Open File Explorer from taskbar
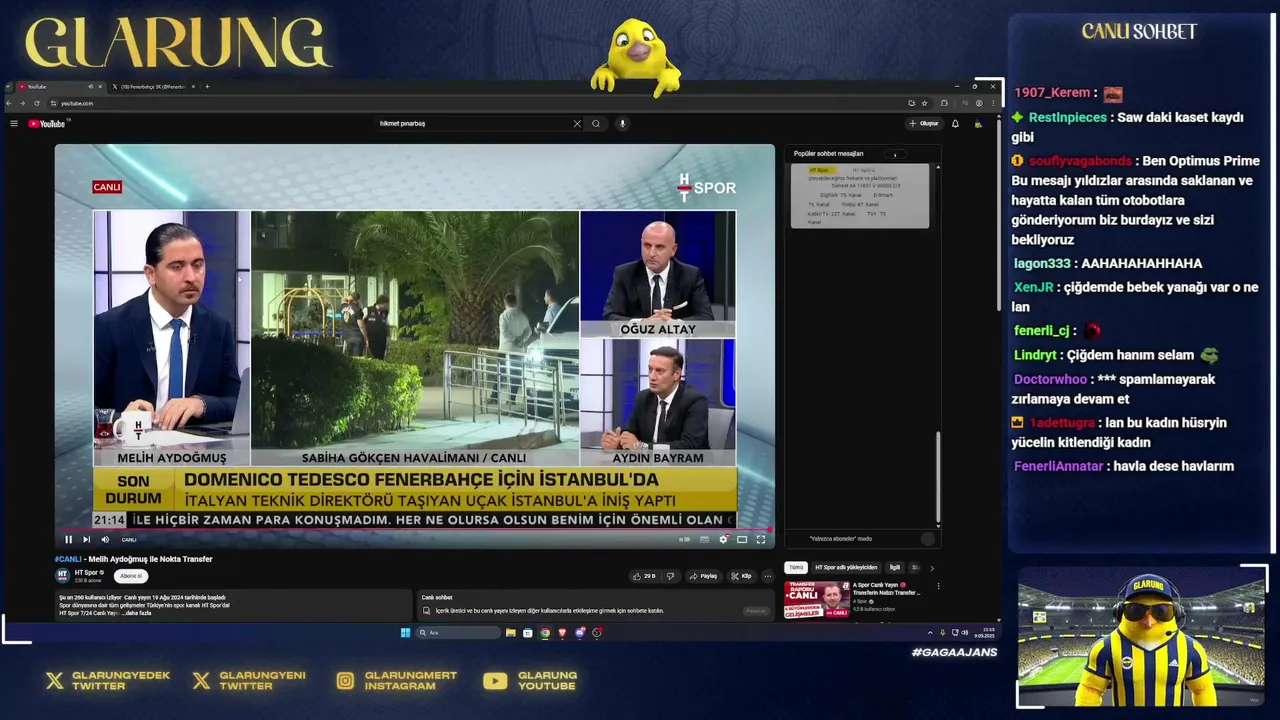The width and height of the screenshot is (1280, 720). (x=510, y=633)
